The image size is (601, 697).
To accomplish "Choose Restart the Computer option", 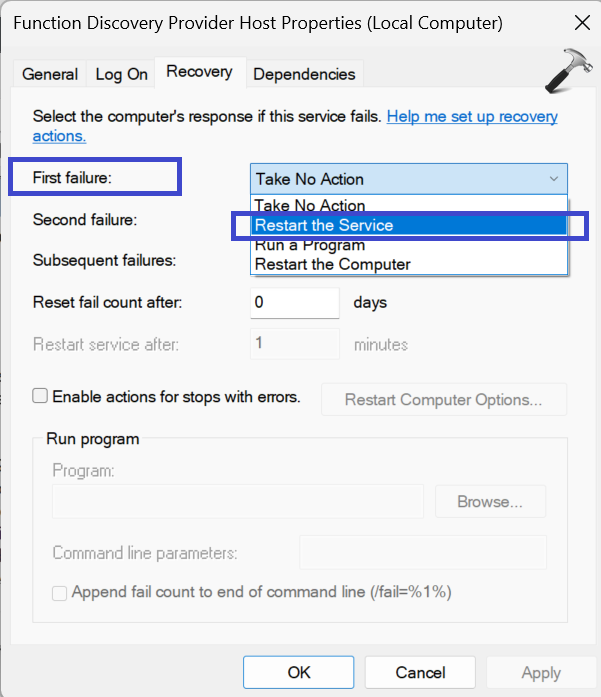I will pos(333,264).
